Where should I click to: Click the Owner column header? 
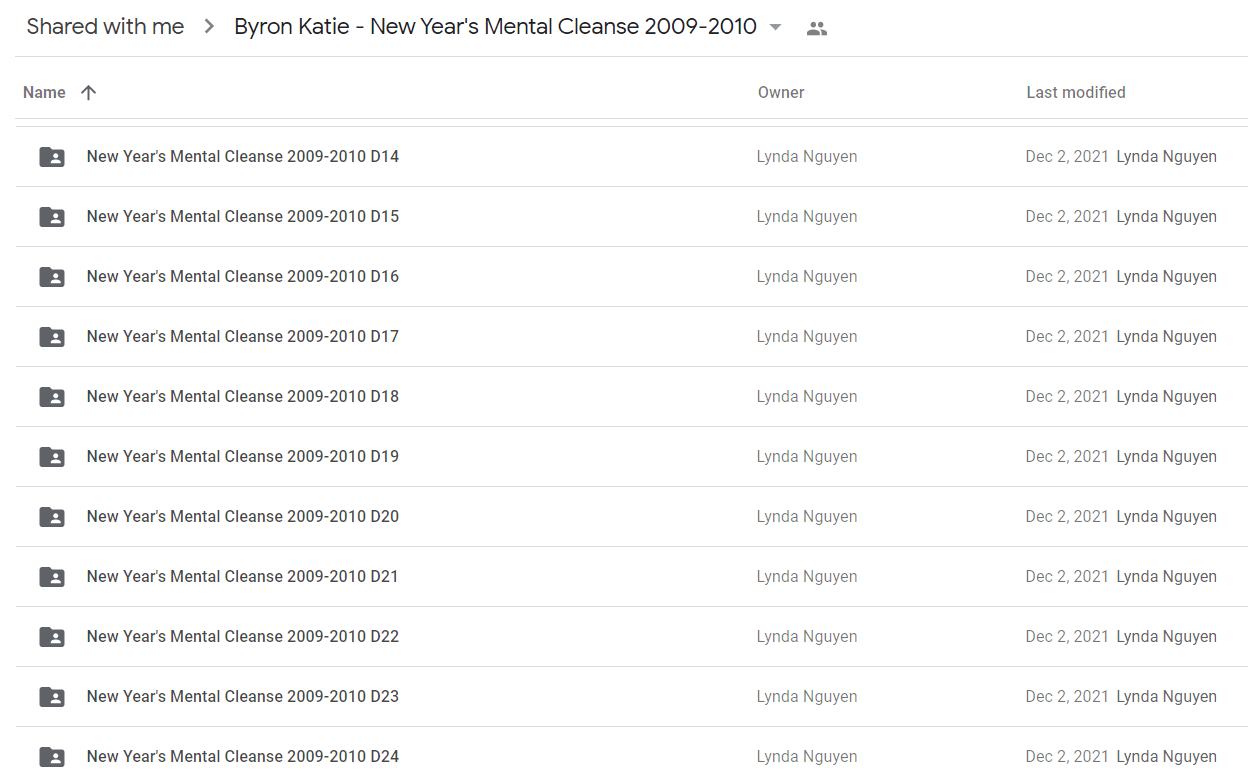781,92
